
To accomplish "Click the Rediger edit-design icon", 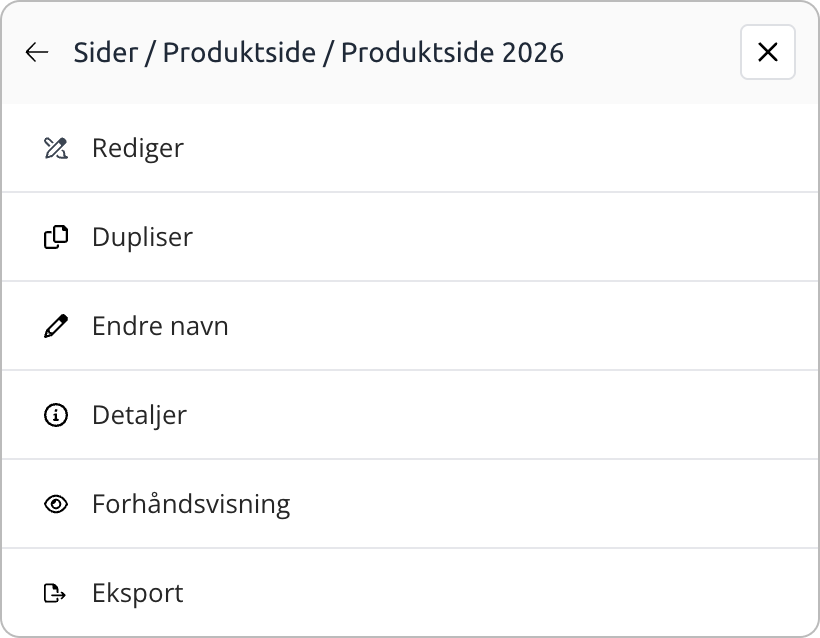I will click(x=56, y=148).
